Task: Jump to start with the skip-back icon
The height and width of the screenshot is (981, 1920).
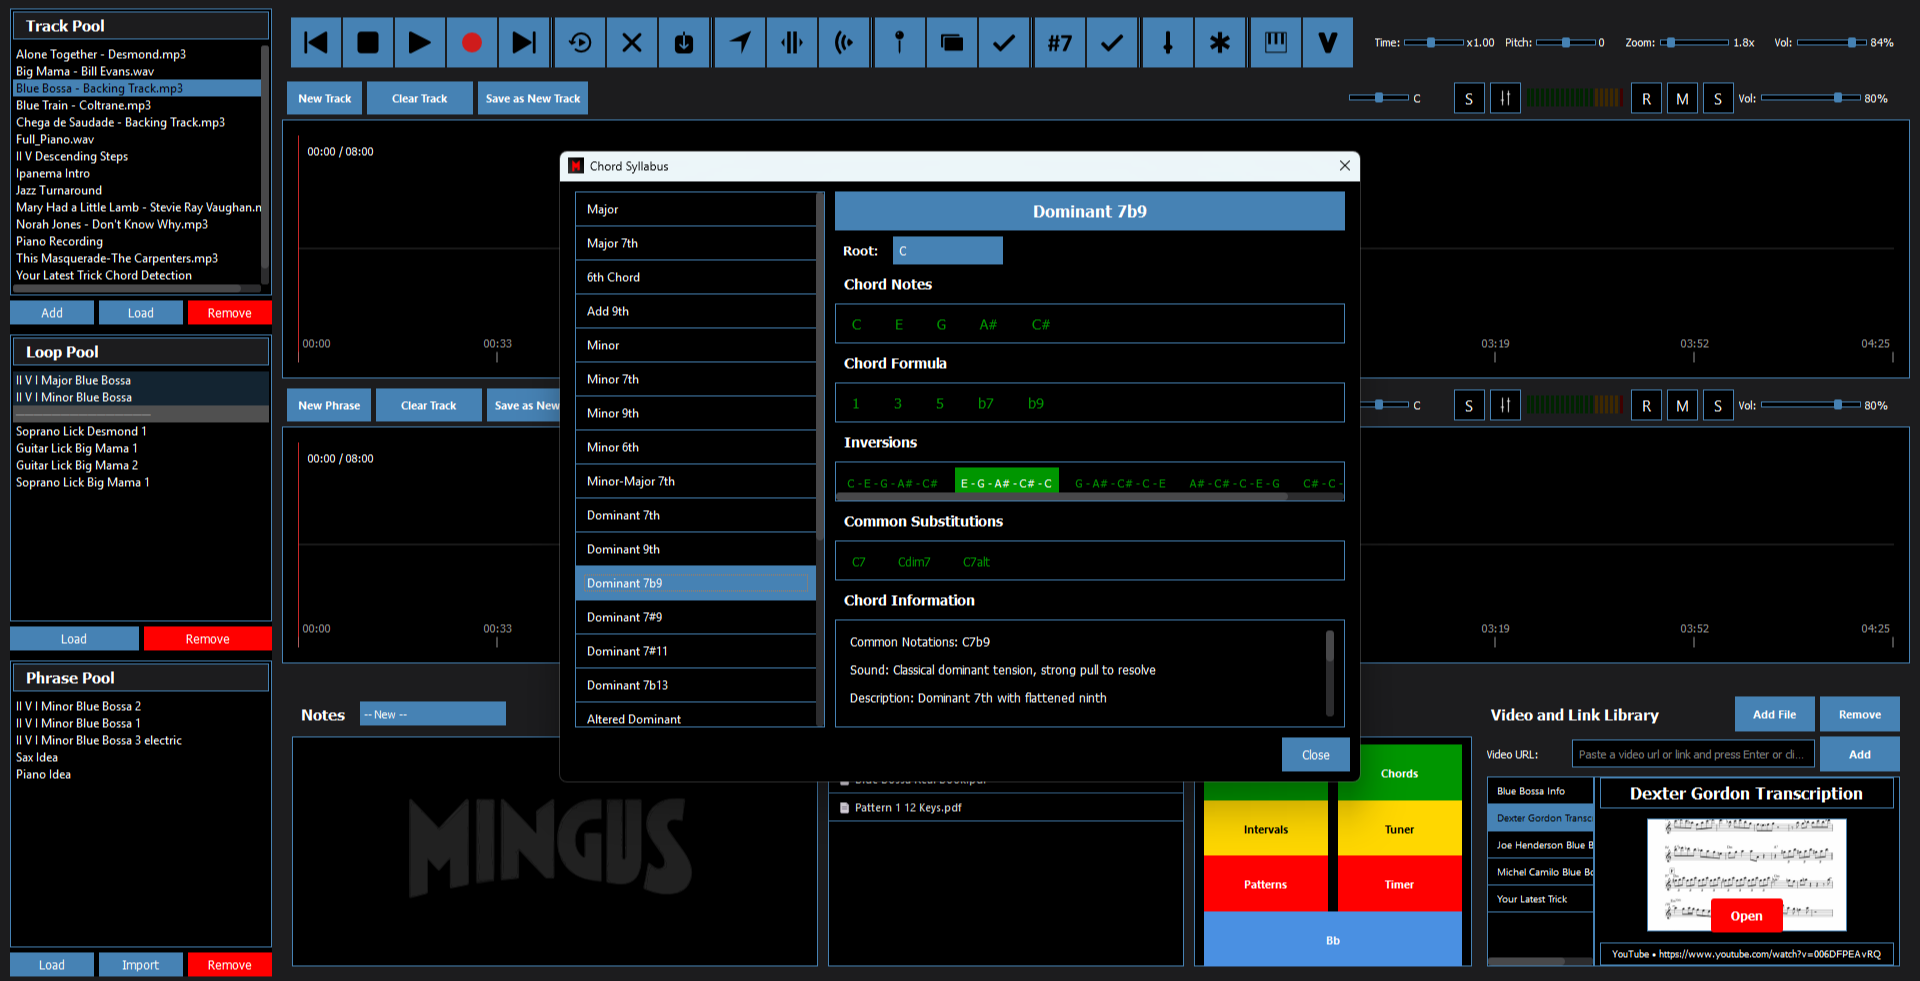Action: tap(316, 43)
